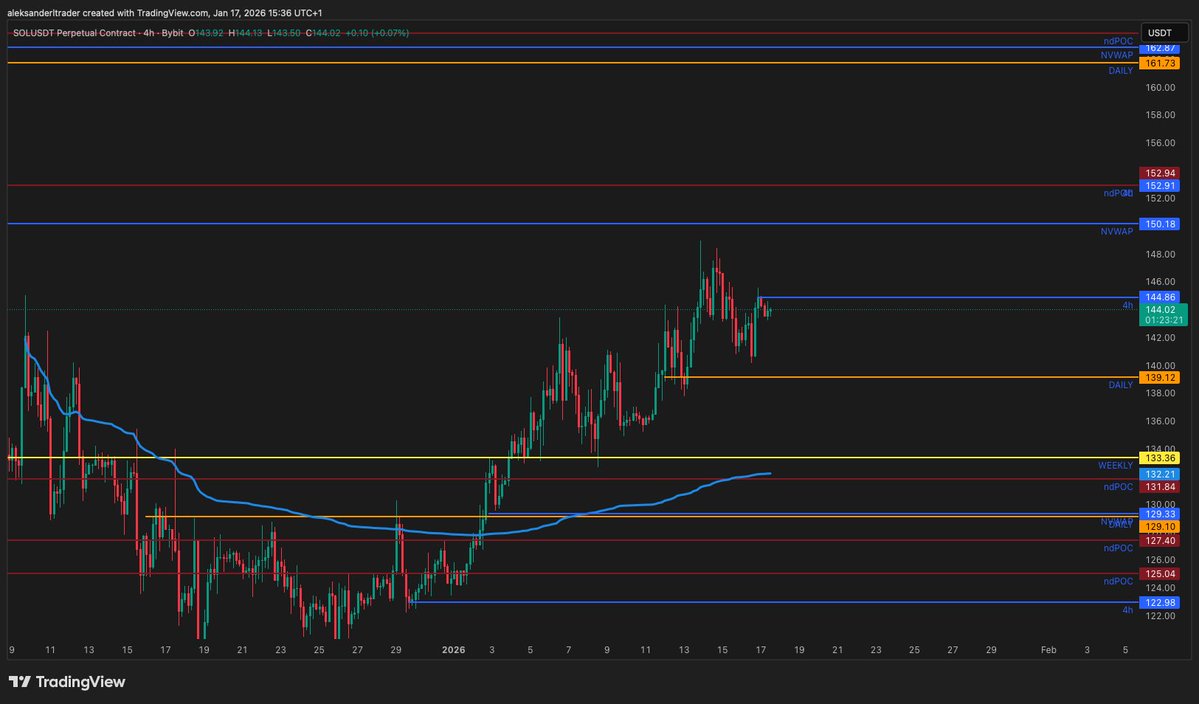Viewport: 1199px width, 704px height.
Task: Click the red 127.40 price tag
Action: (1160, 540)
